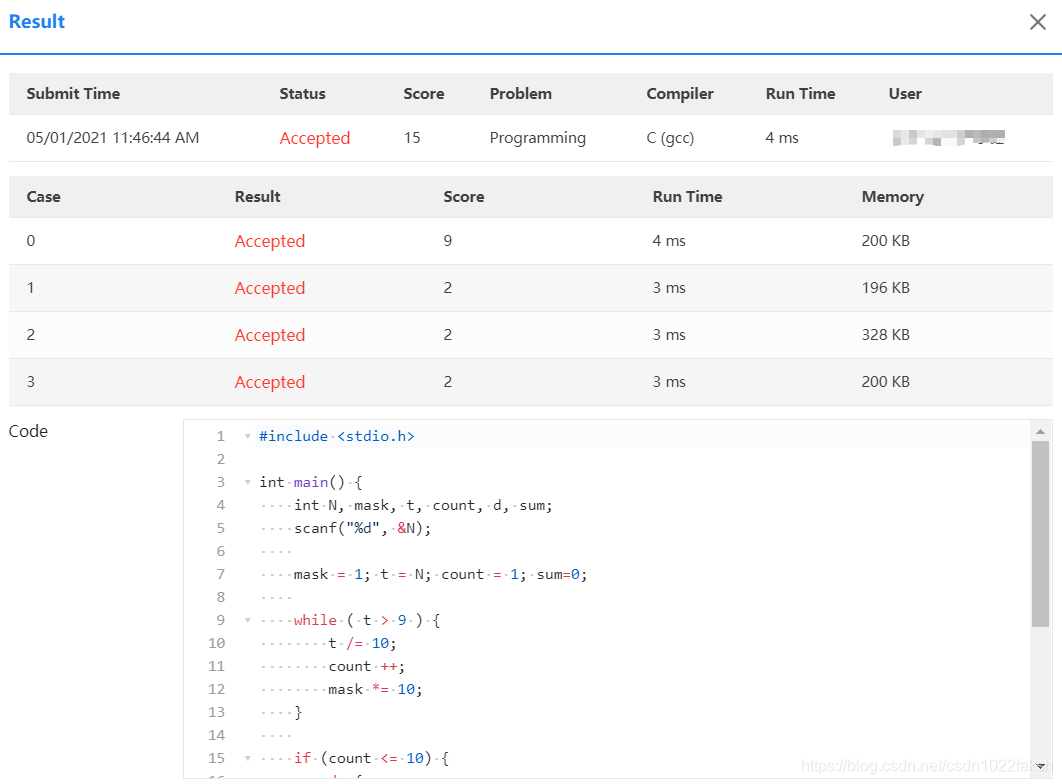Click the code scrollbar up arrow
The height and width of the screenshot is (784, 1062).
click(1040, 431)
